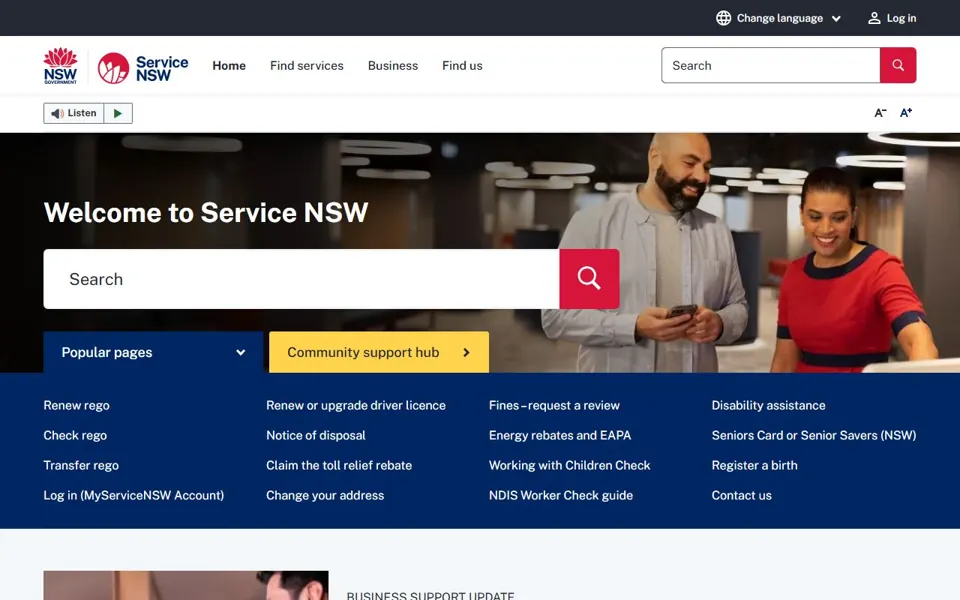Open the Contact us link
This screenshot has height=600, width=960.
click(x=741, y=495)
